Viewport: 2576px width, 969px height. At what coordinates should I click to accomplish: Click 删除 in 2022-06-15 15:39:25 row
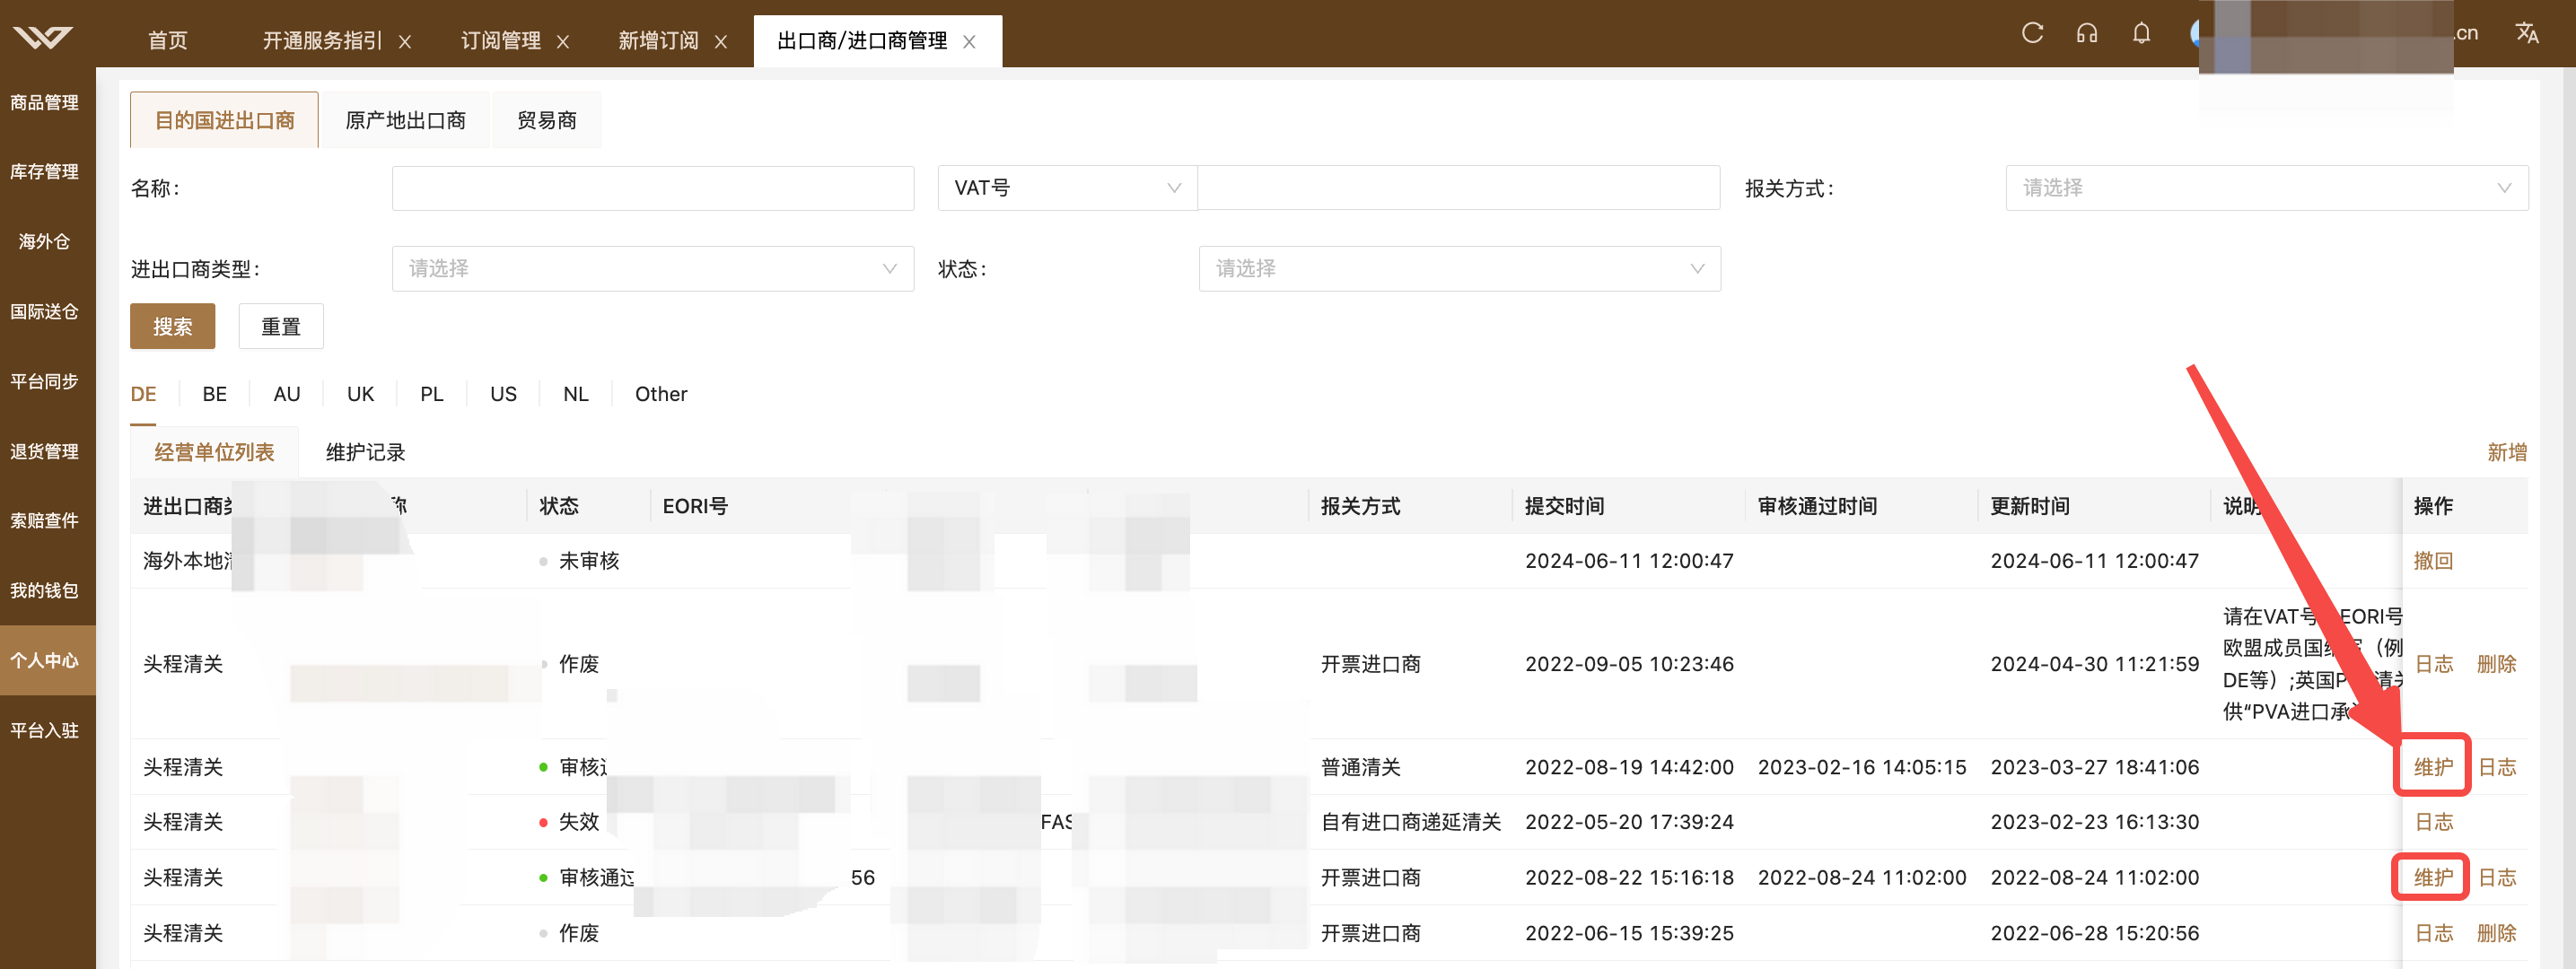tap(2496, 933)
